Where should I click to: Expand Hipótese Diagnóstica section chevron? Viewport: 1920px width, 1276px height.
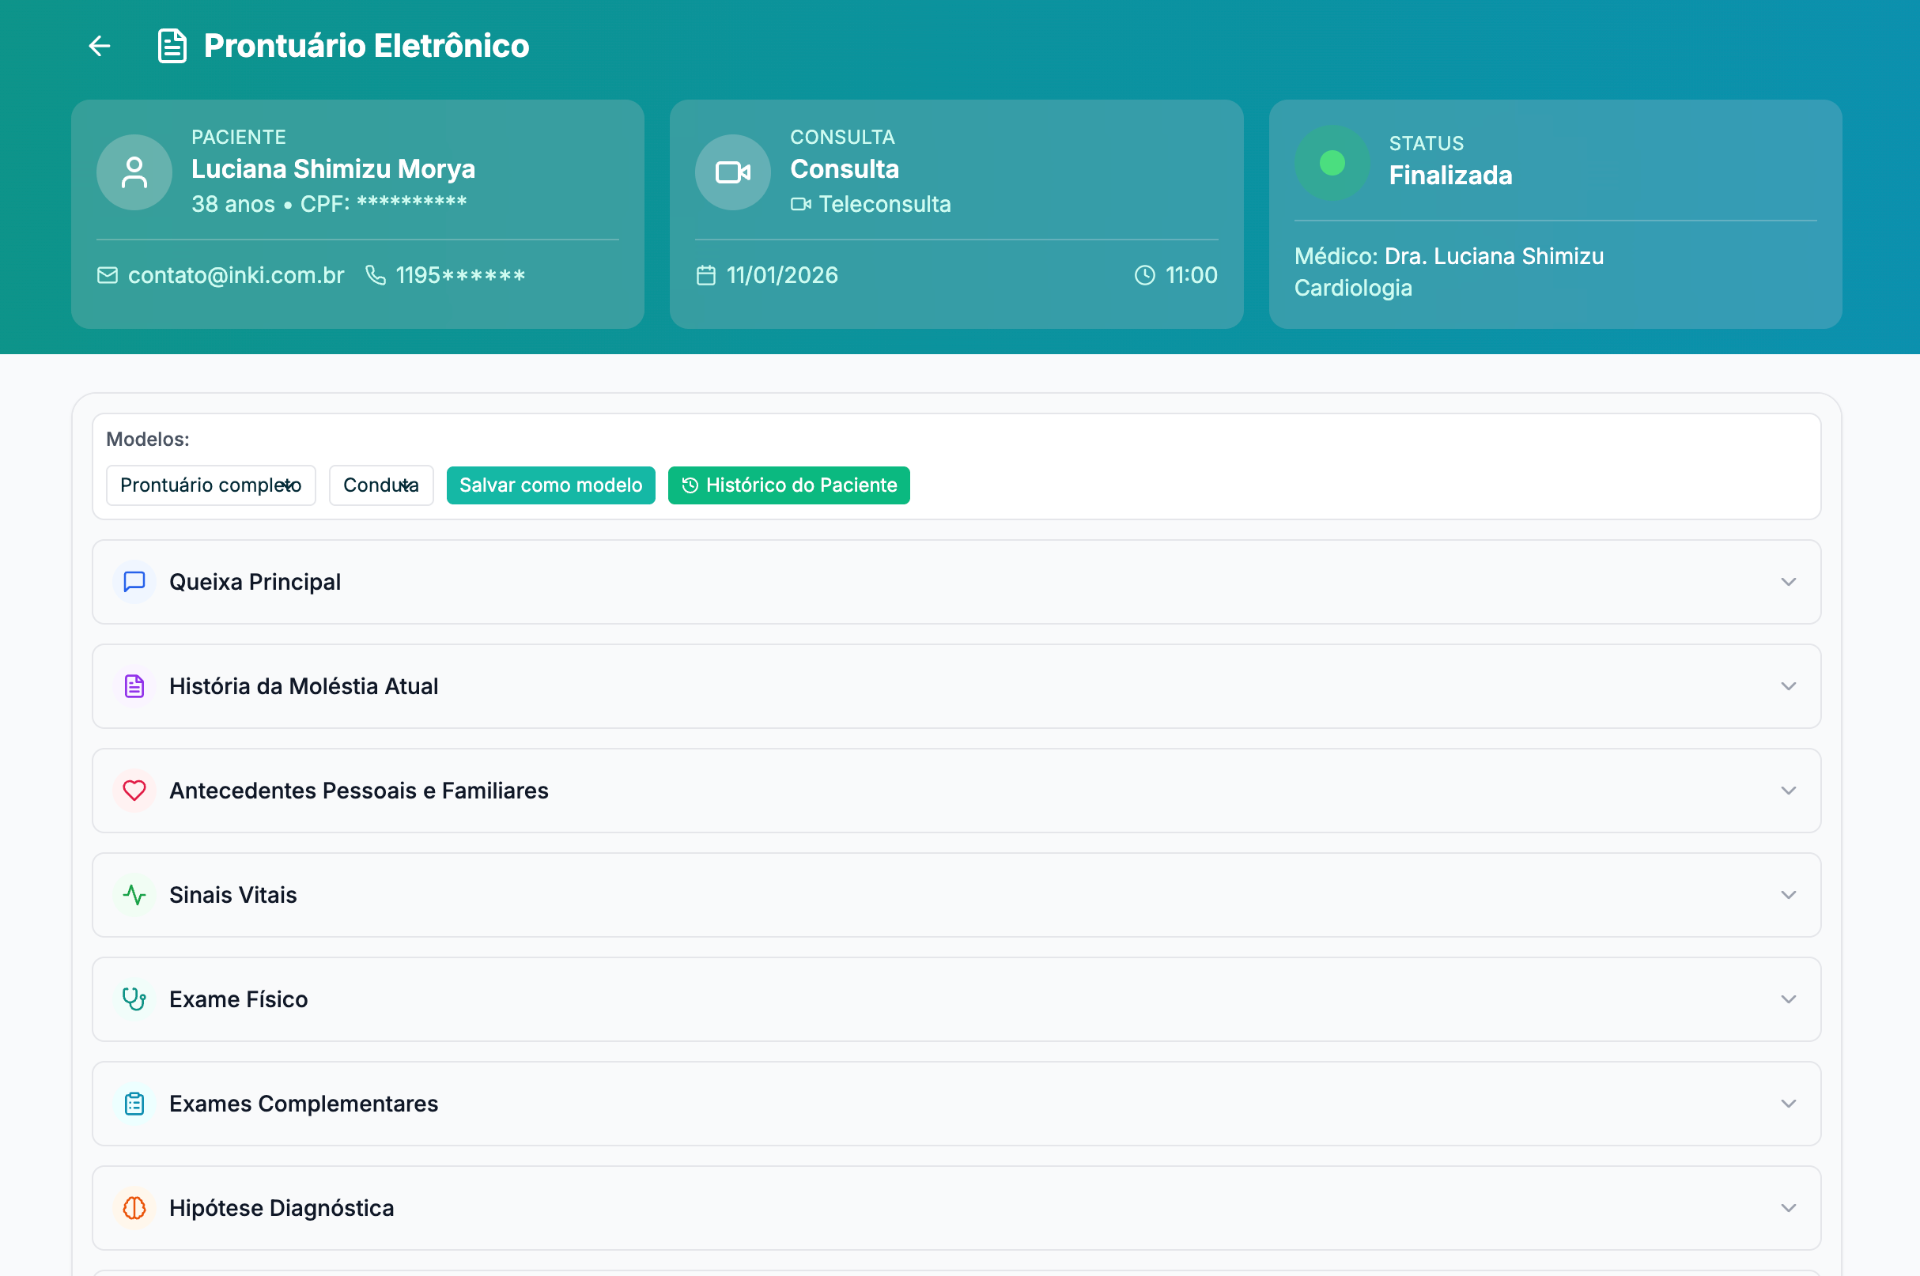pos(1788,1208)
